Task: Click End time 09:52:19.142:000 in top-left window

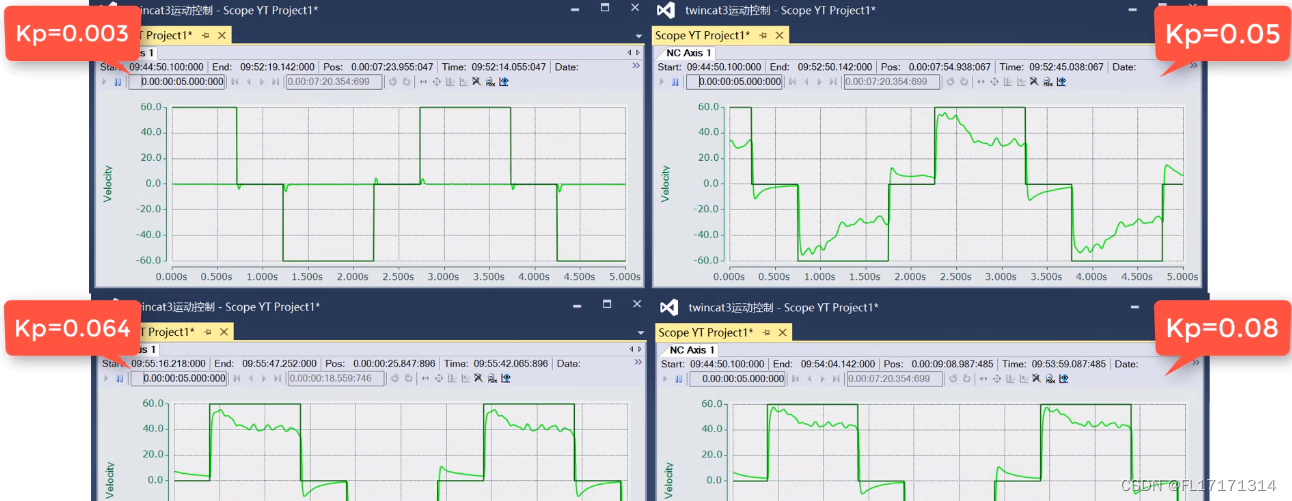Action: coord(277,67)
